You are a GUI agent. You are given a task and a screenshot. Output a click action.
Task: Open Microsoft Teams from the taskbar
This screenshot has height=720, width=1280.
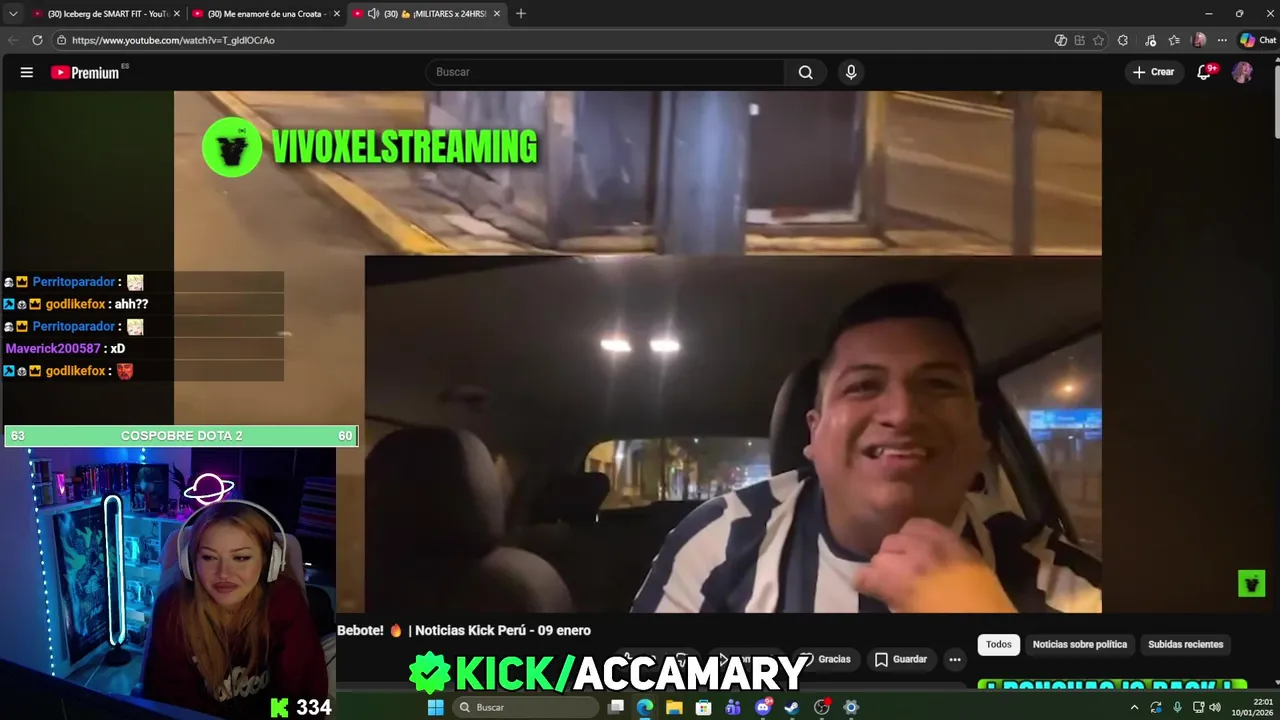pyautogui.click(x=733, y=707)
